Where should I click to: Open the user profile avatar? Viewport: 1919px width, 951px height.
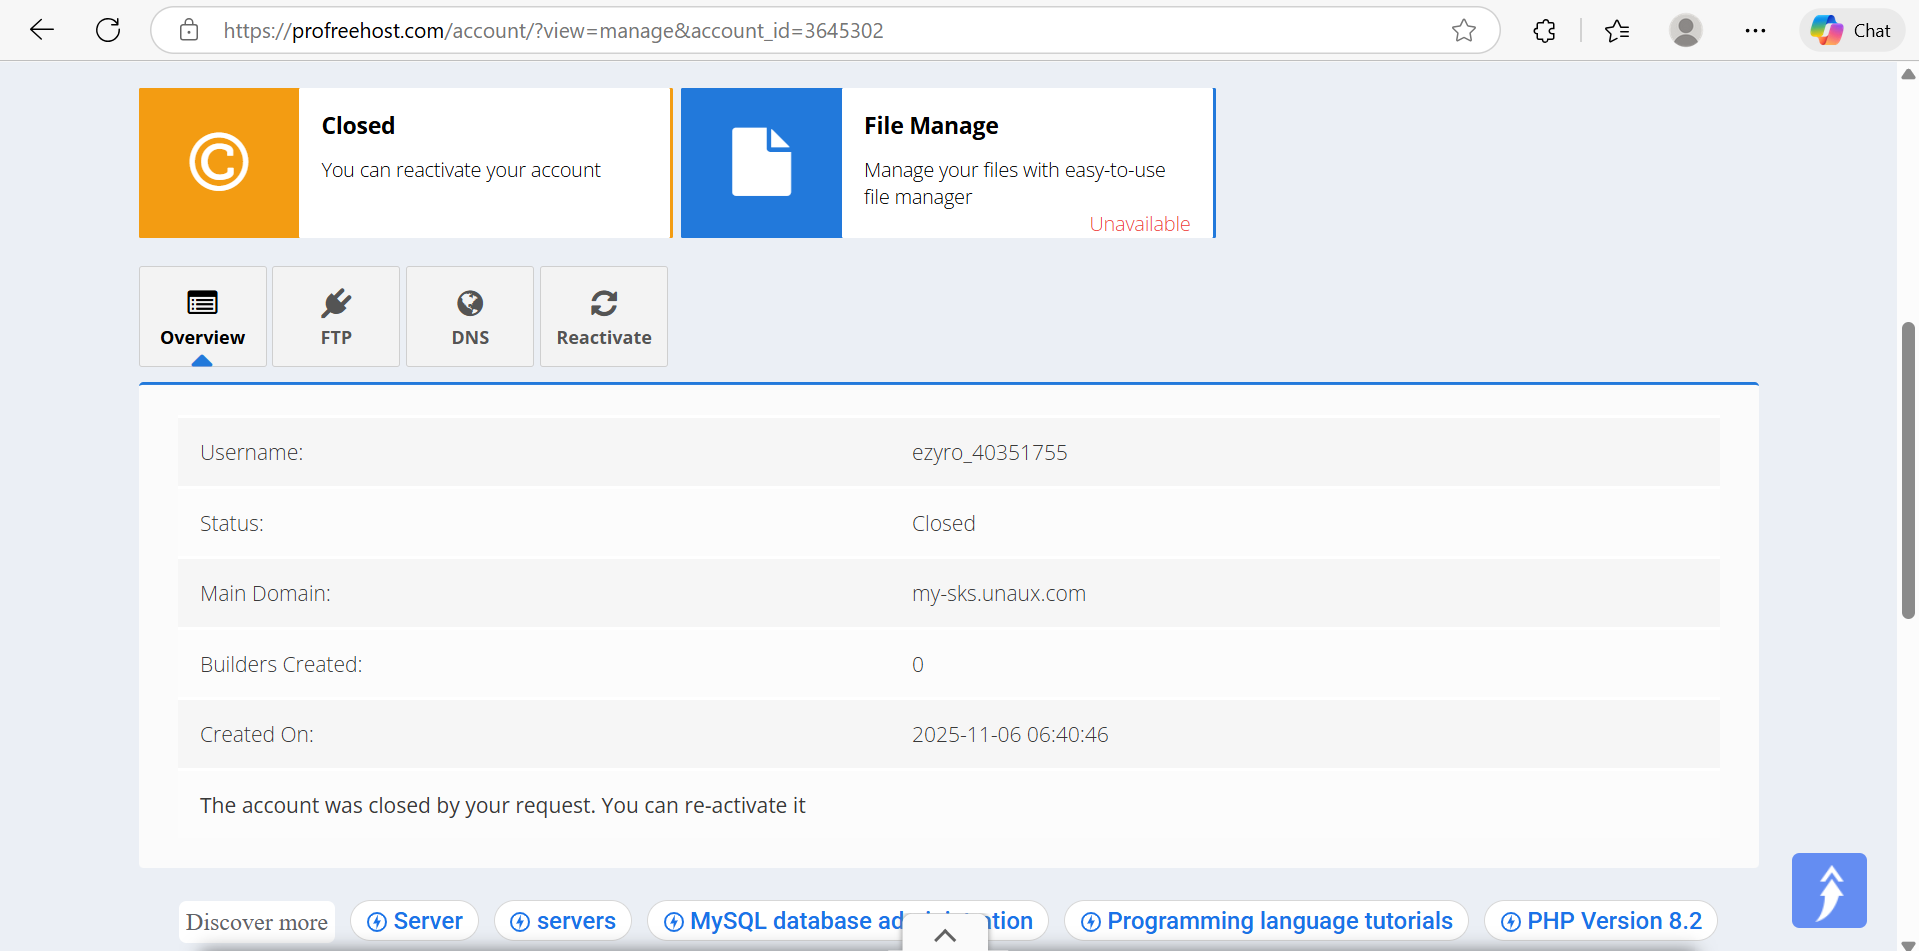click(1685, 30)
